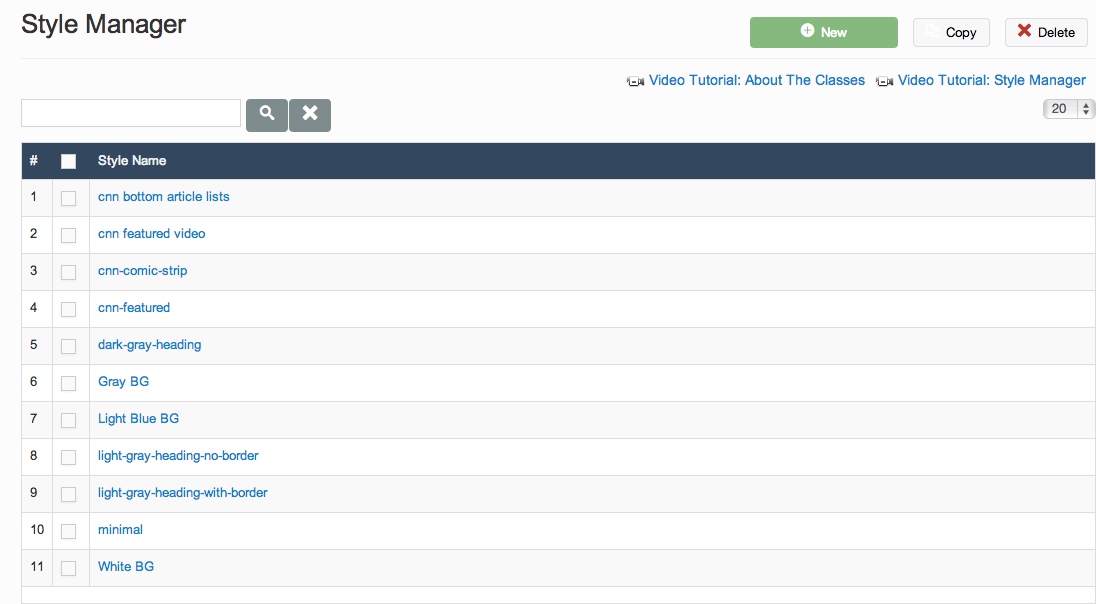Copy the selected style
This screenshot has width=1096, height=604.
951,32
